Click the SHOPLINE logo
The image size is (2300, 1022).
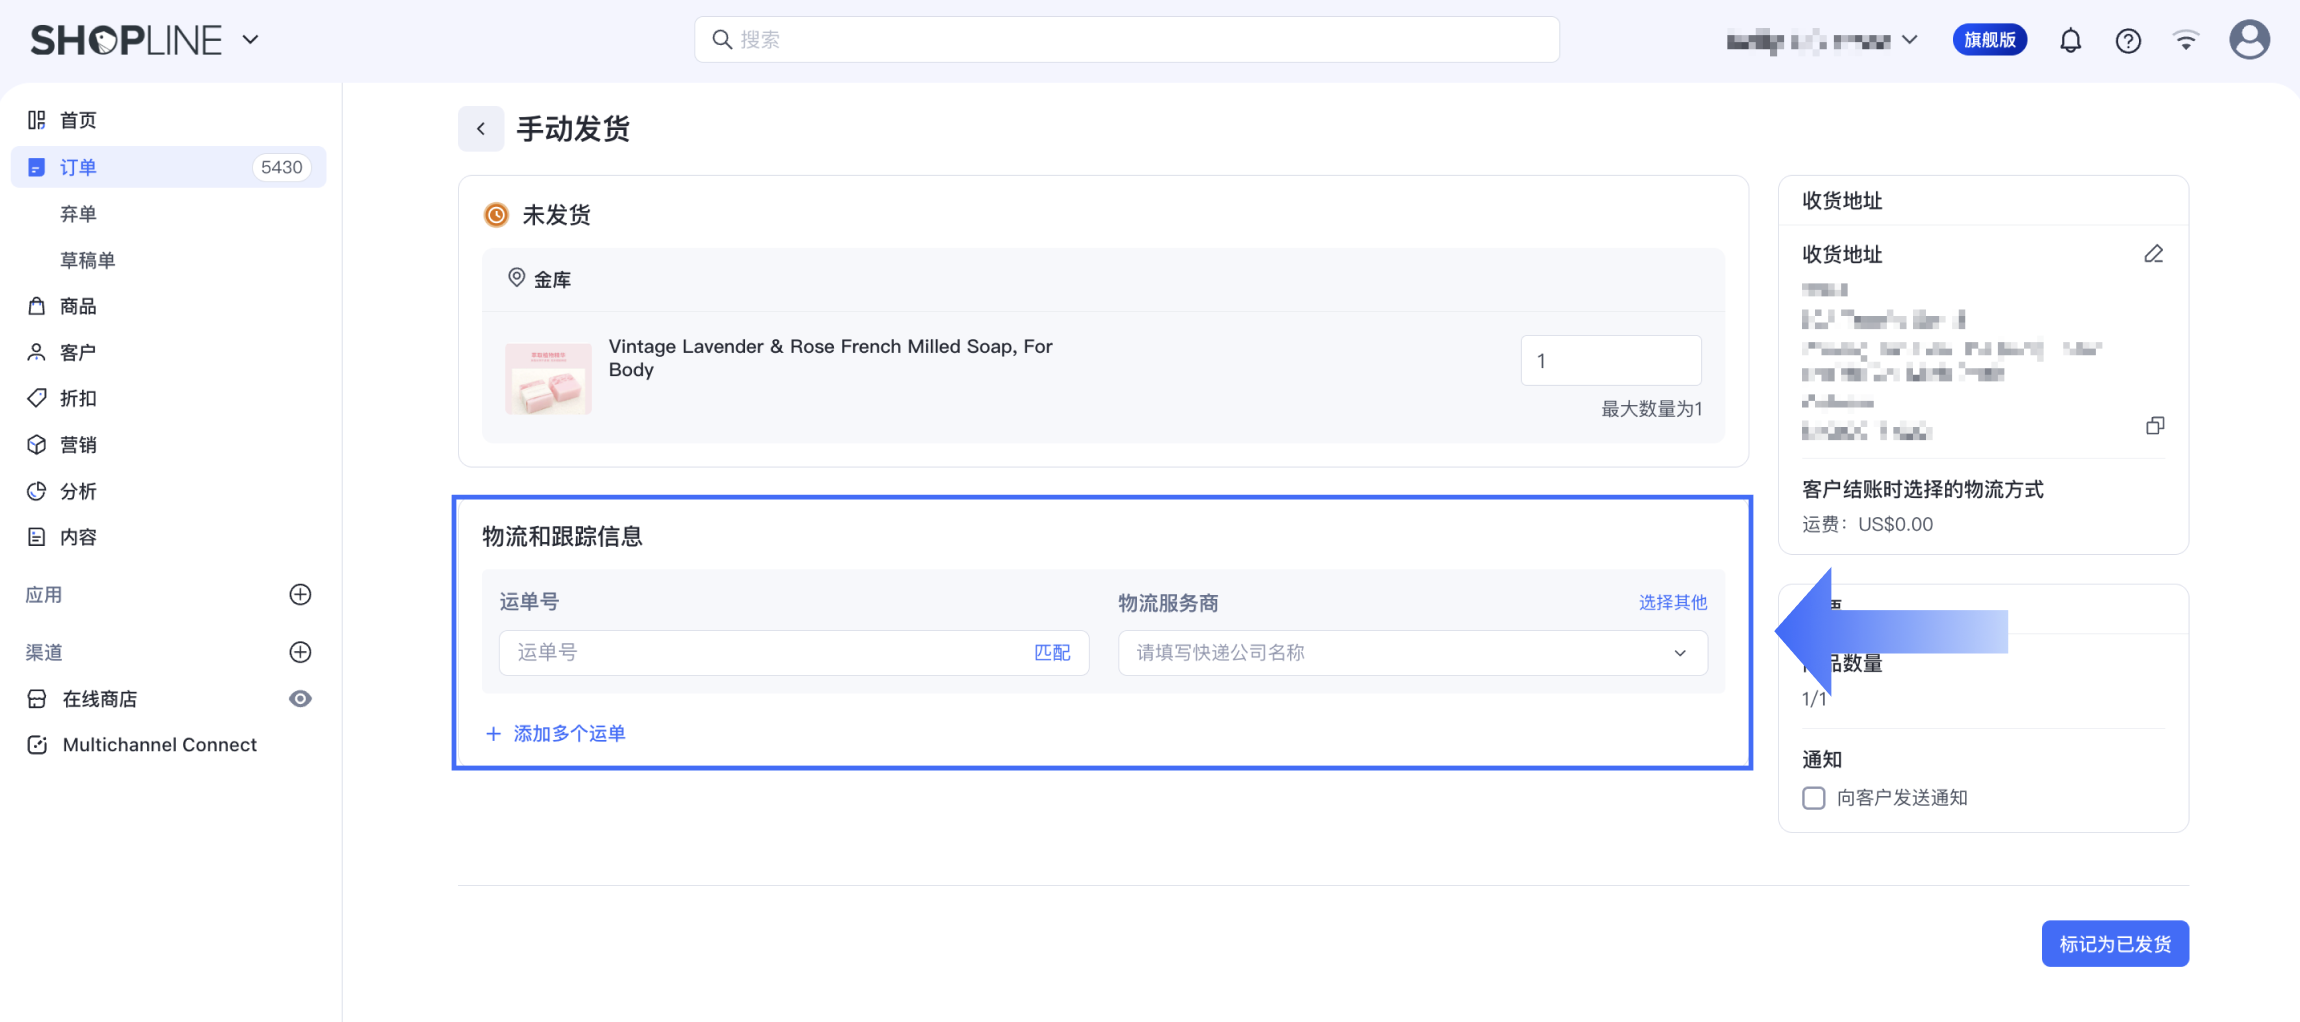(x=126, y=40)
